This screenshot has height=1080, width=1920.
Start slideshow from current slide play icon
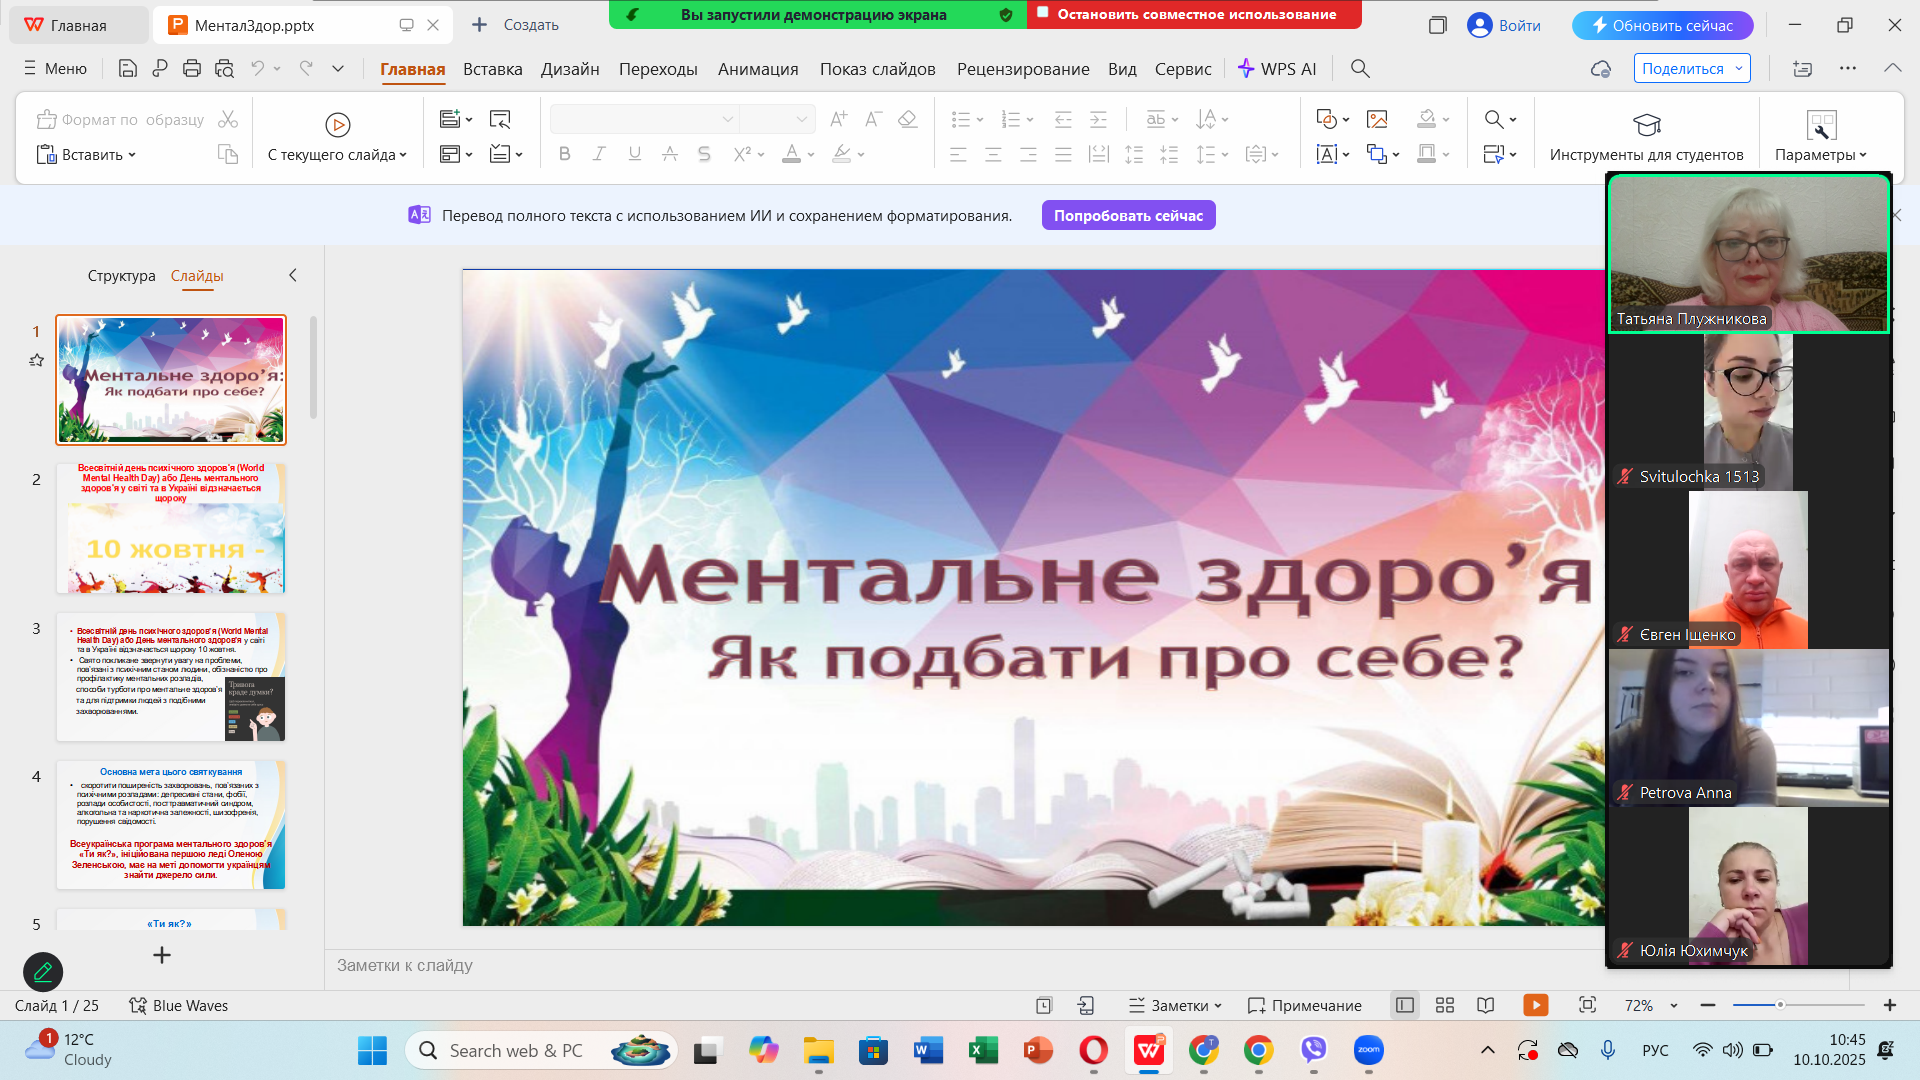click(x=337, y=124)
